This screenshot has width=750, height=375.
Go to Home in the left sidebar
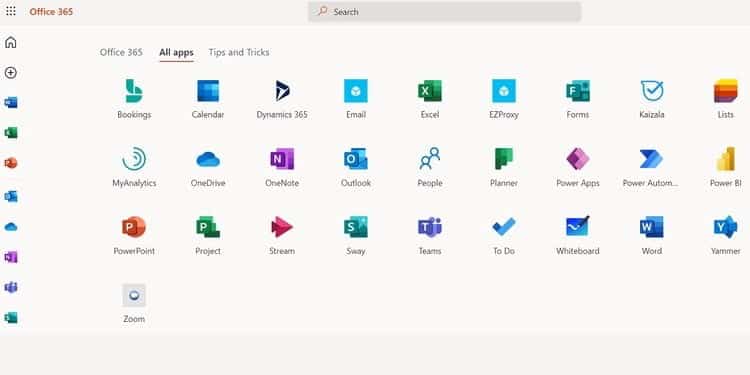pyautogui.click(x=11, y=43)
